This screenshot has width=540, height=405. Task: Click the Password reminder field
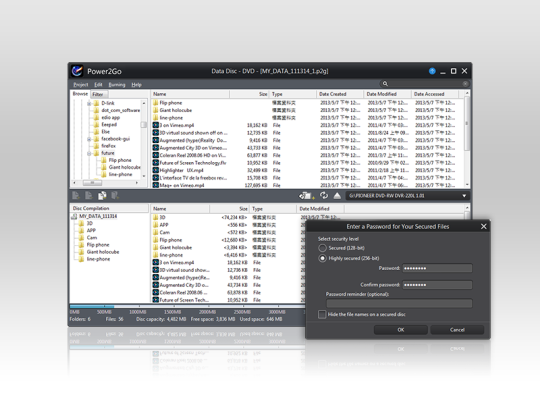(399, 303)
